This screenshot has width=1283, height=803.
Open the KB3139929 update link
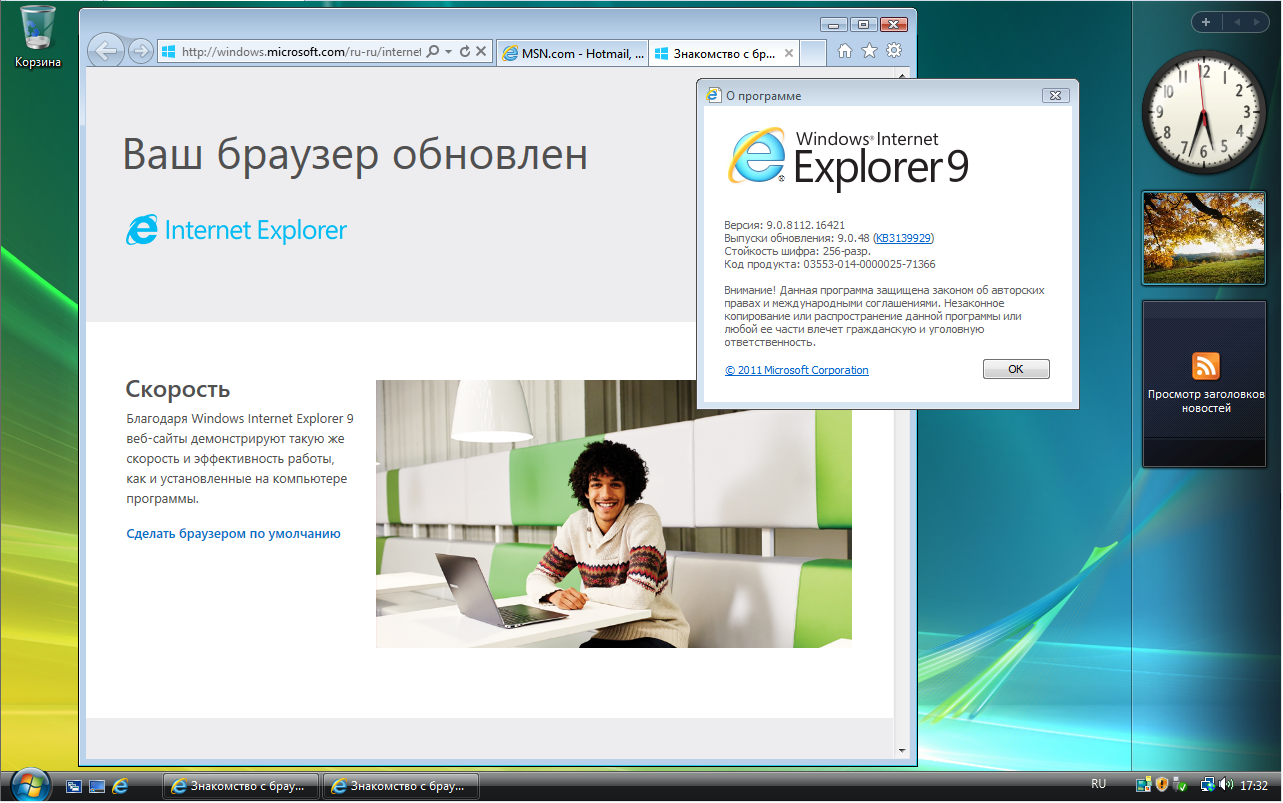tap(904, 238)
